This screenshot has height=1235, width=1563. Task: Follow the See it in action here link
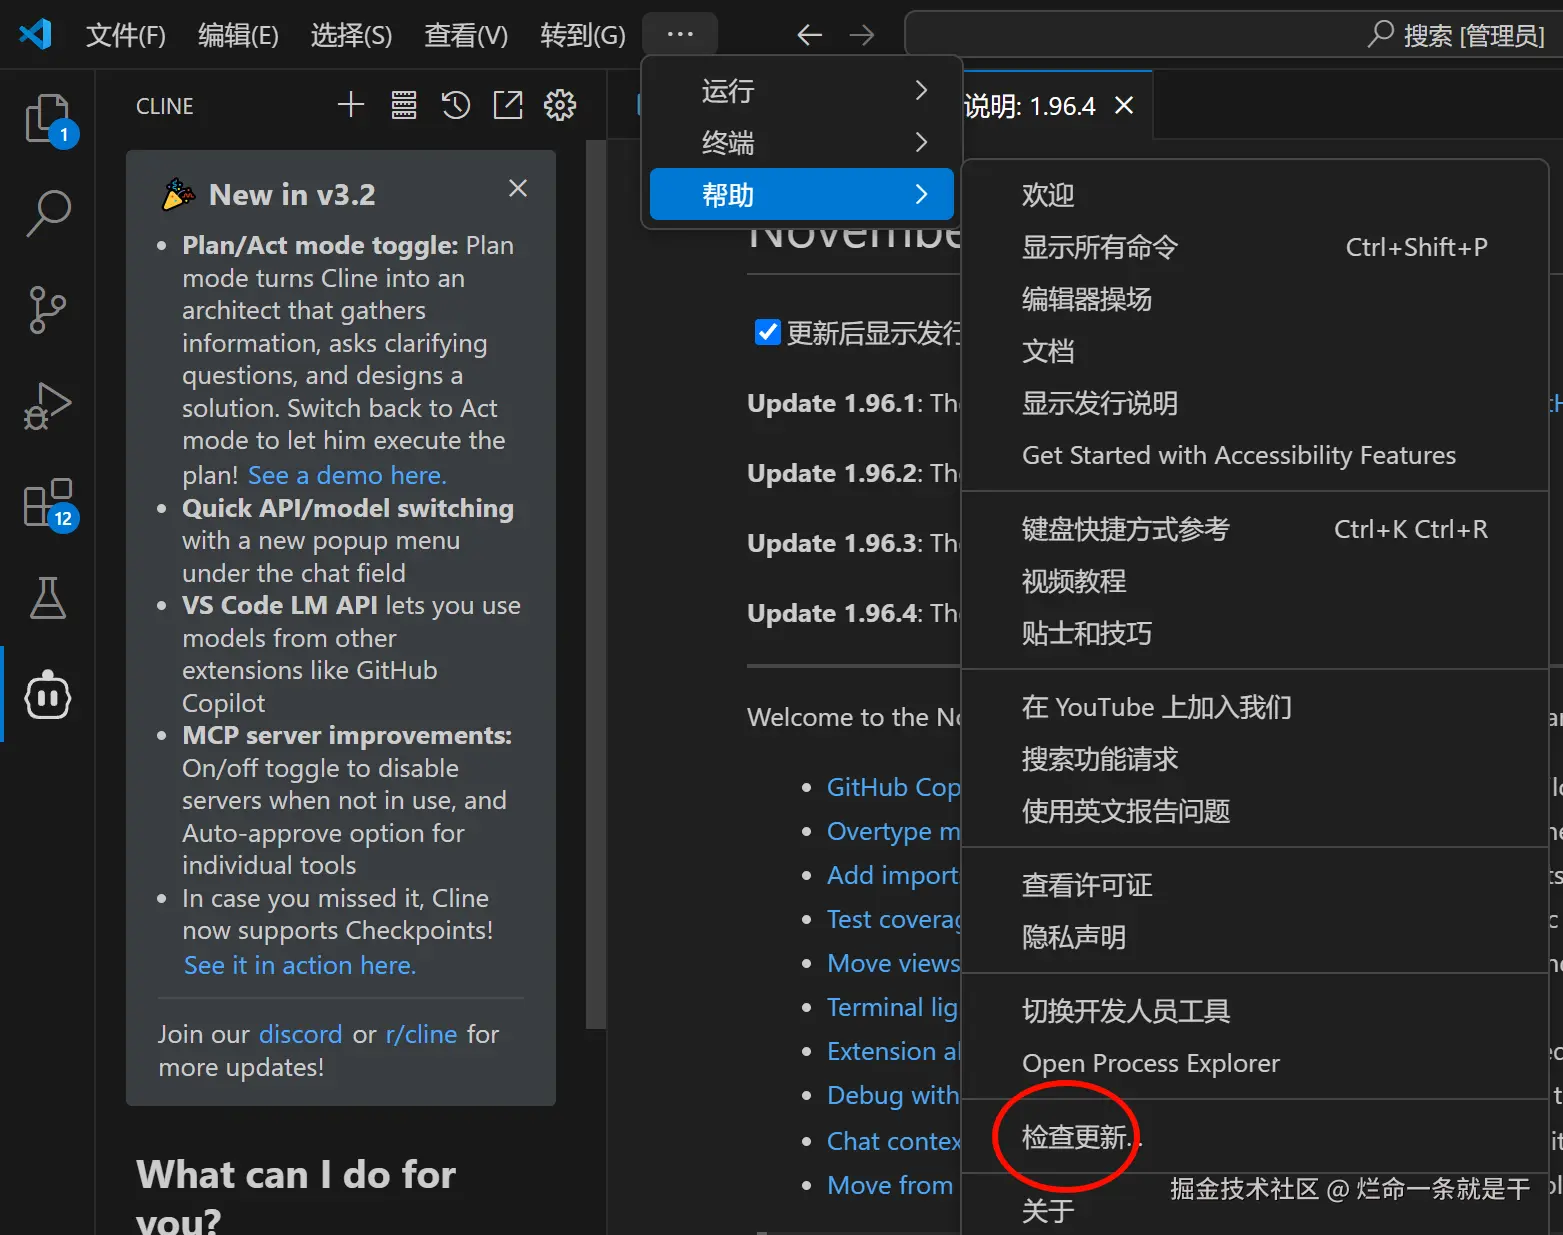pyautogui.click(x=300, y=965)
